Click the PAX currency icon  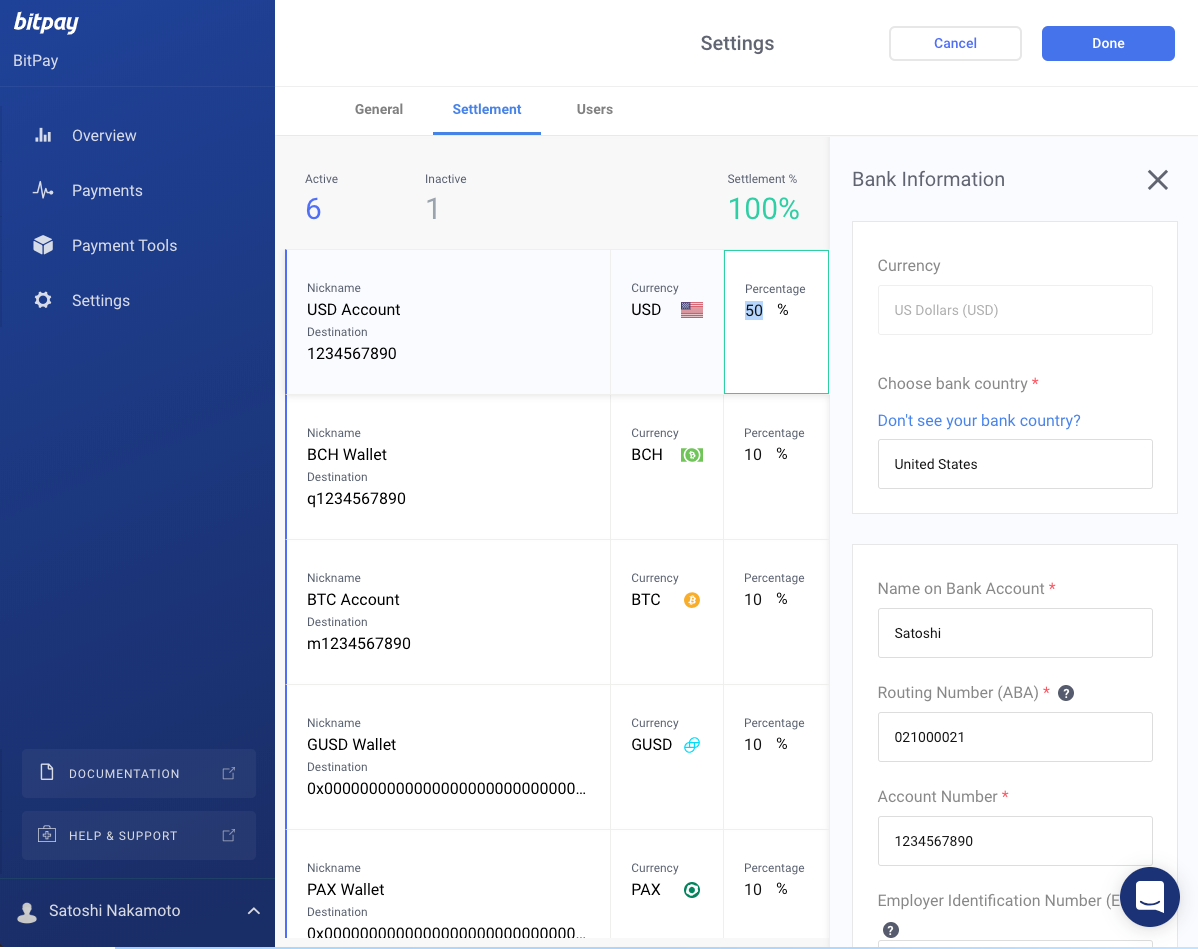691,889
